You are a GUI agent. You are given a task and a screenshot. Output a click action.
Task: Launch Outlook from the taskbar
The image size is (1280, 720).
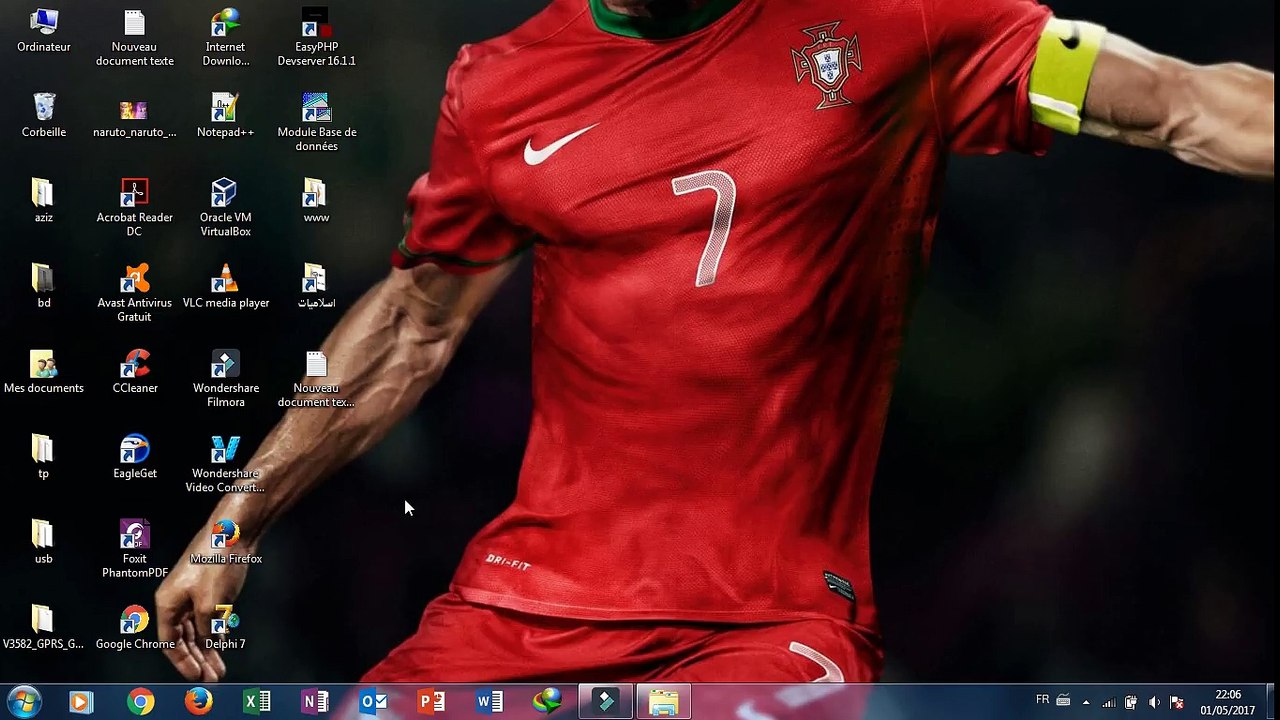pos(373,702)
